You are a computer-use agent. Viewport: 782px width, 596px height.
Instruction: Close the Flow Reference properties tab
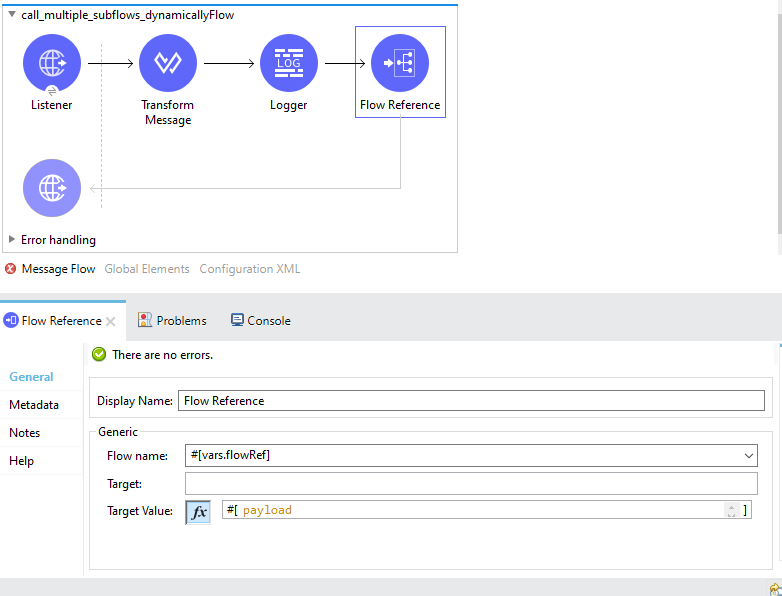click(x=111, y=322)
